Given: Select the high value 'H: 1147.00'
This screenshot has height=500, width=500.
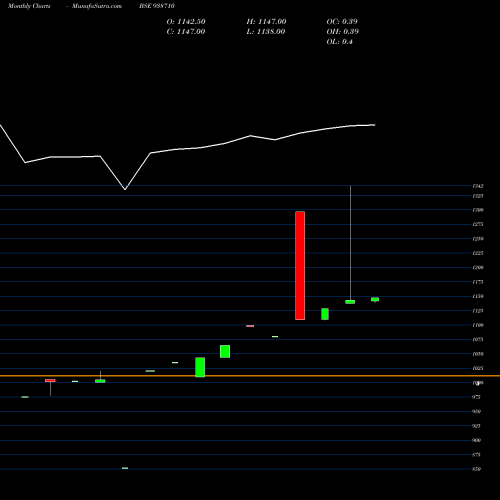Looking at the screenshot, I should pyautogui.click(x=266, y=22).
